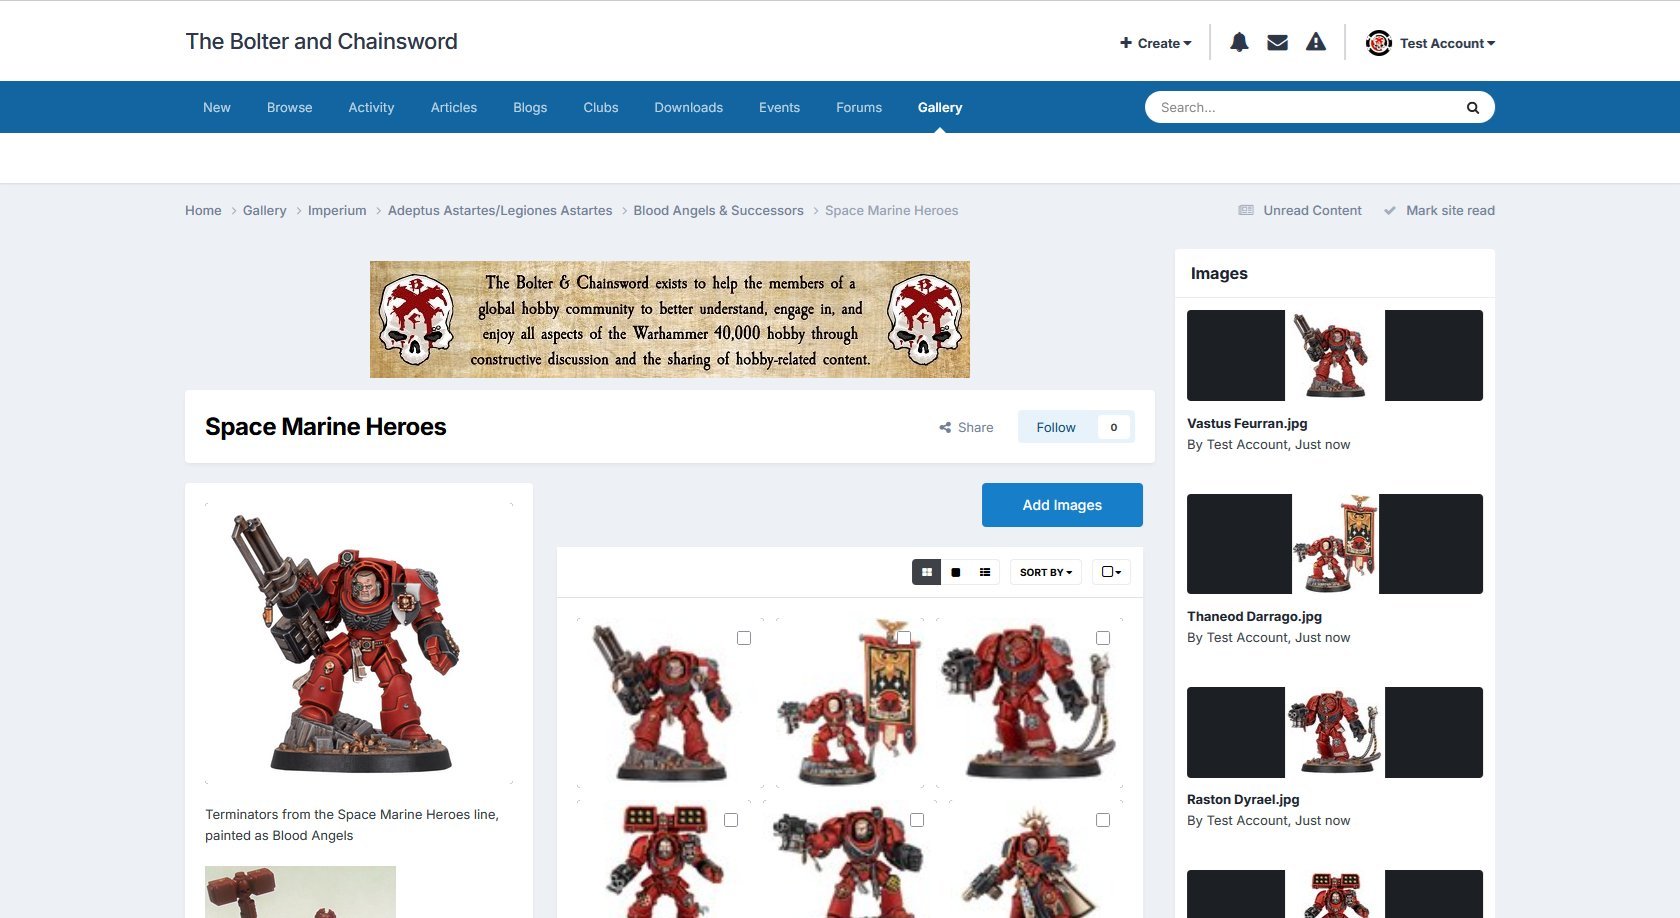The image size is (1680, 918).
Task: Switch to large square image view
Action: pyautogui.click(x=956, y=572)
